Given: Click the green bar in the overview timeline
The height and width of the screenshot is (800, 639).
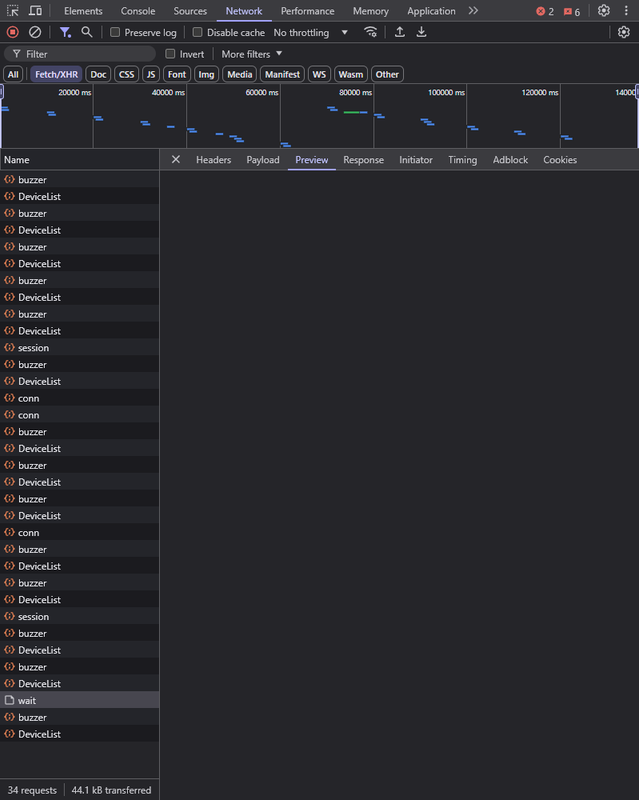Looking at the screenshot, I should (352, 112).
